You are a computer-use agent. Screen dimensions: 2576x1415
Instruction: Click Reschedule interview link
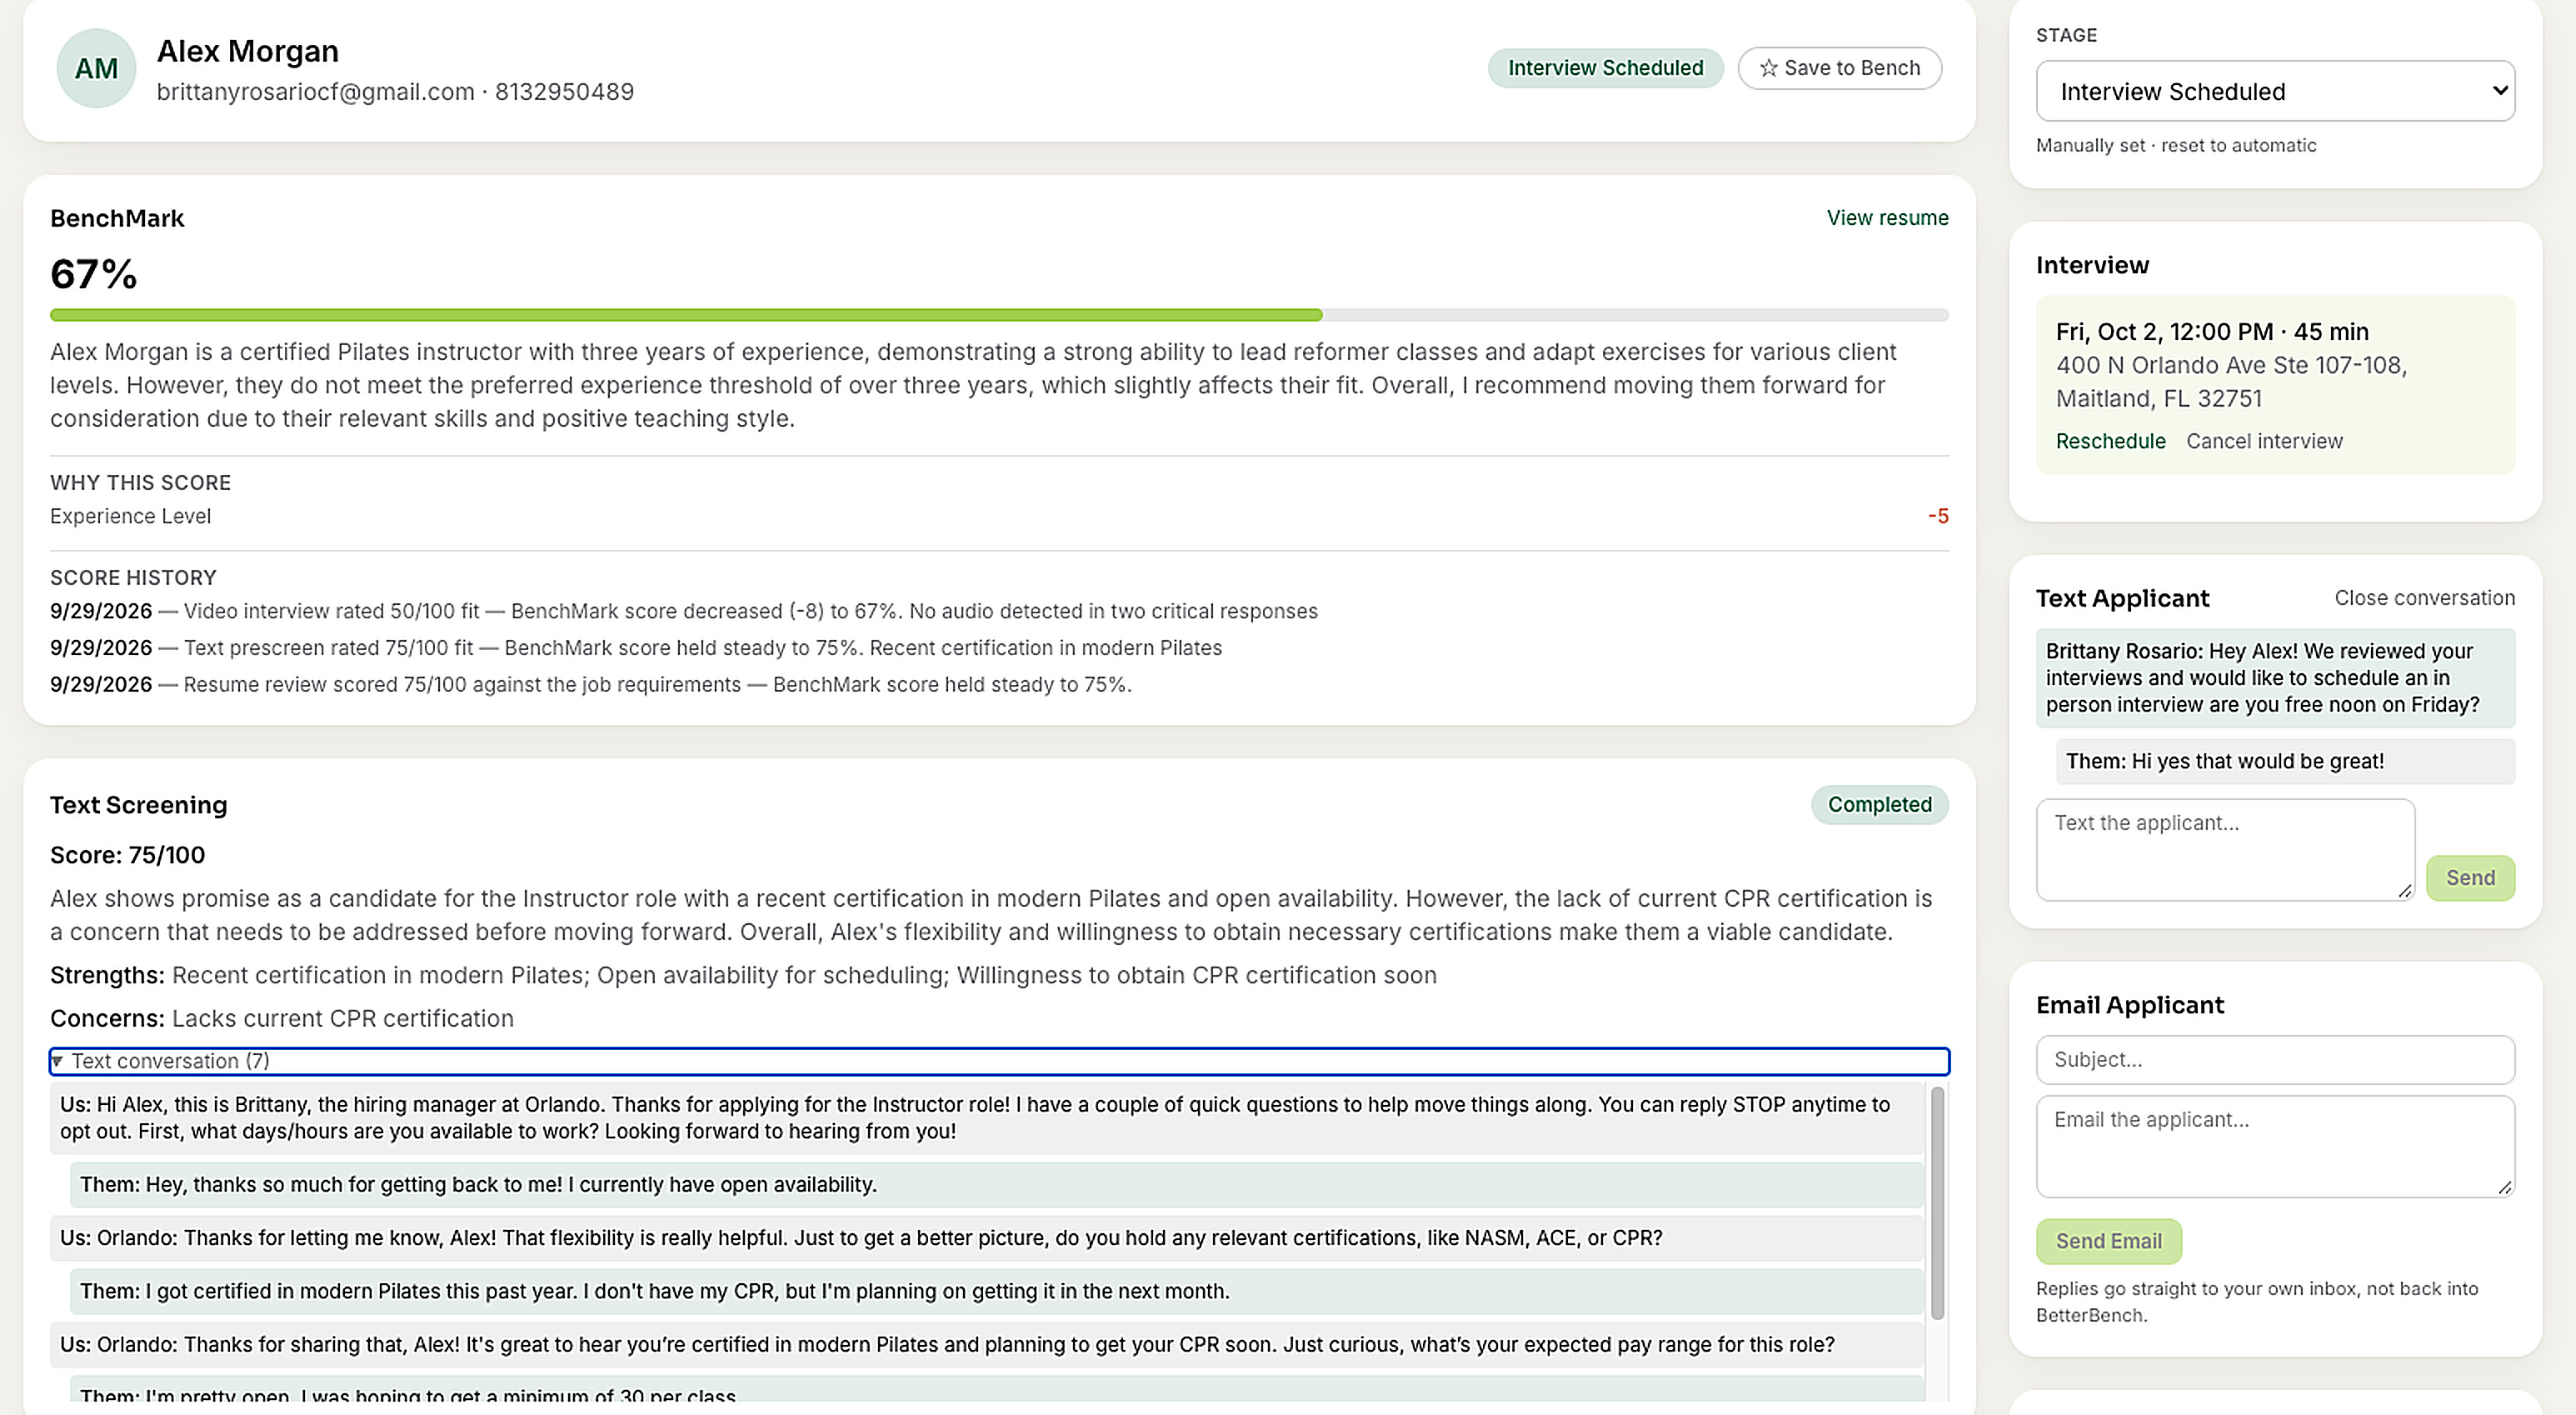(2110, 441)
